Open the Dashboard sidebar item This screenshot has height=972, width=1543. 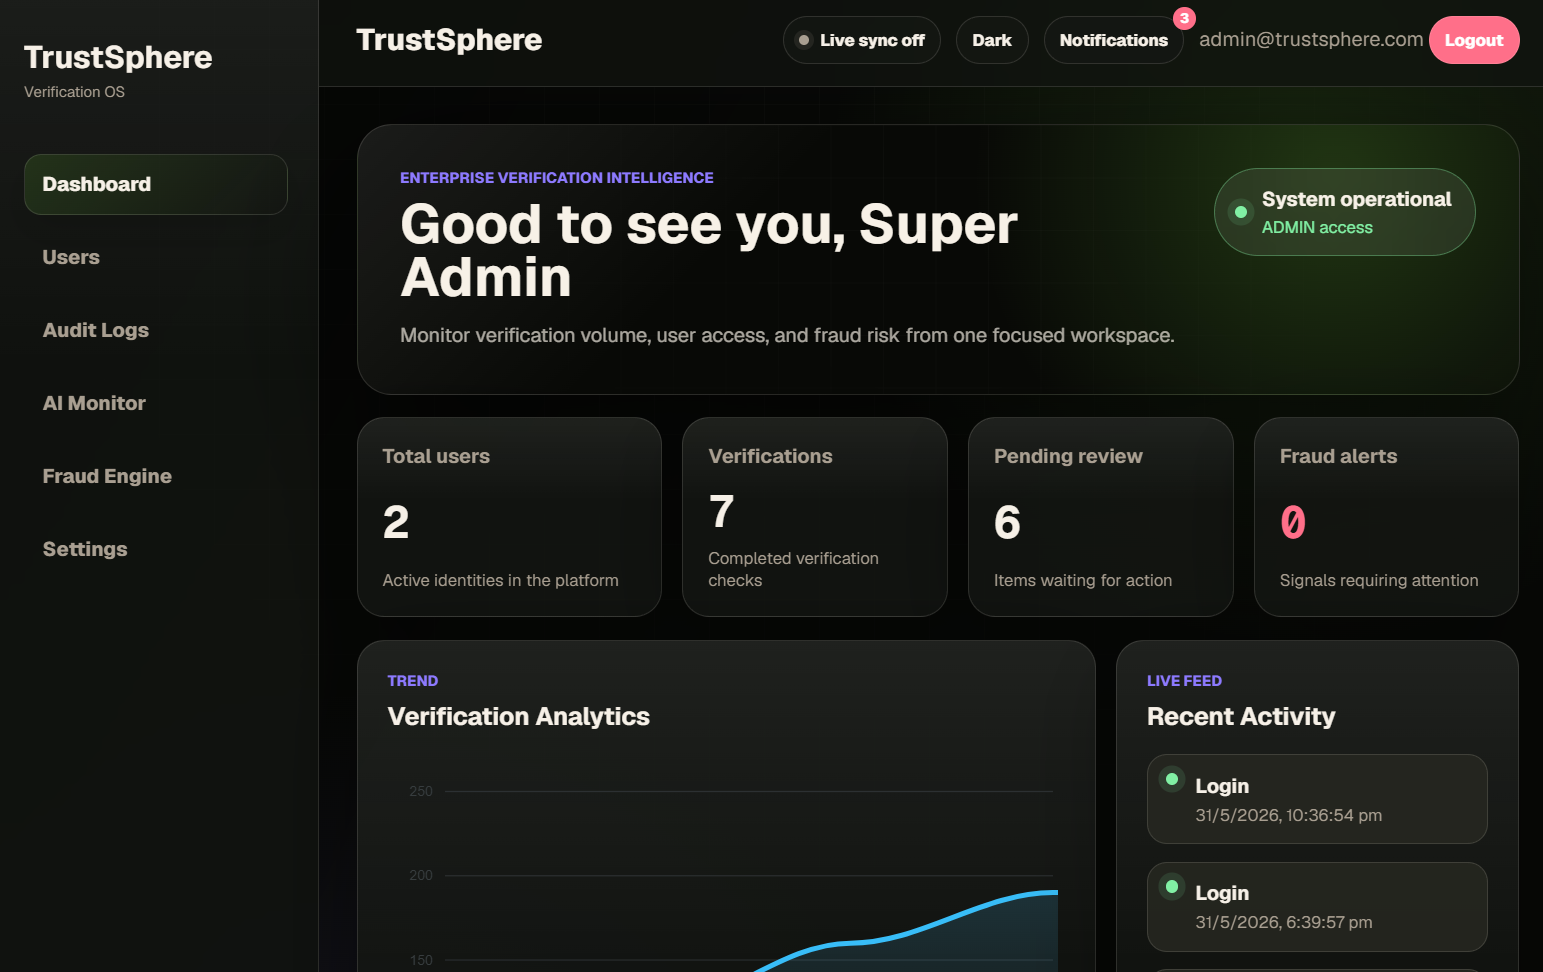click(x=156, y=184)
